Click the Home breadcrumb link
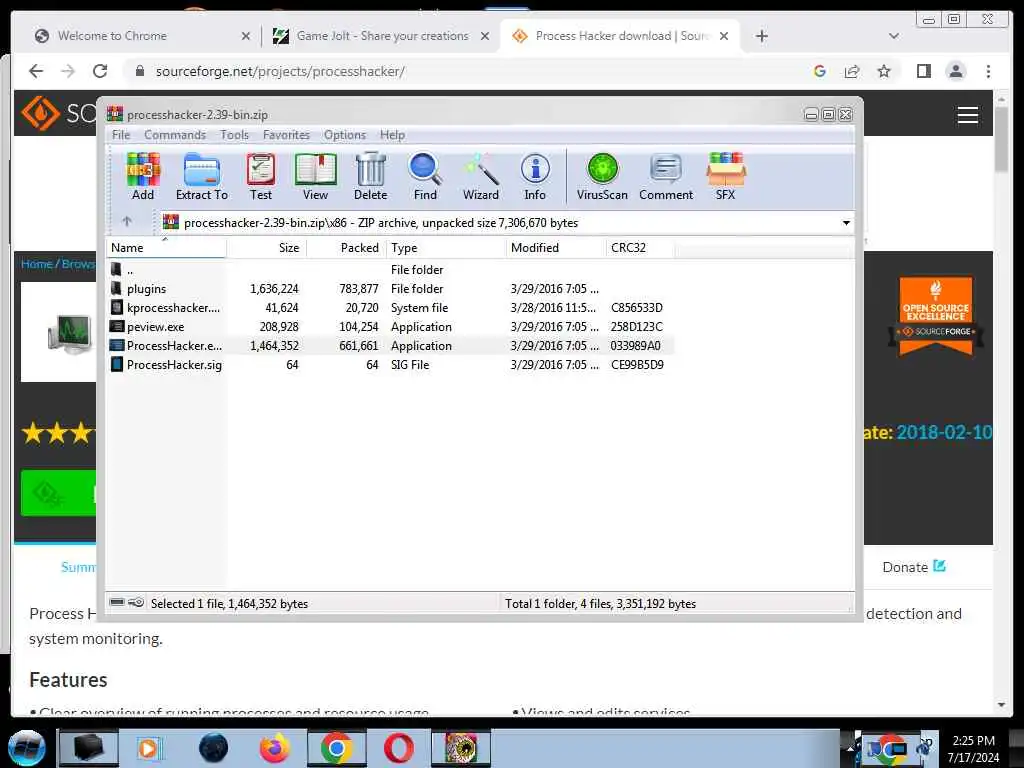1024x768 pixels. (x=37, y=264)
